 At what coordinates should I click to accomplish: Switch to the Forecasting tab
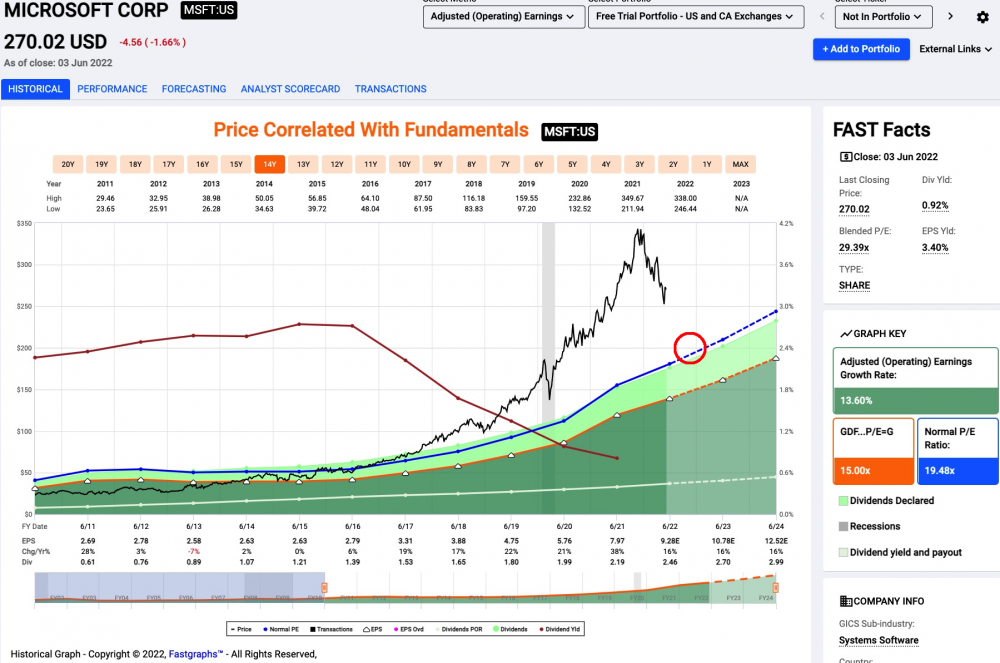[x=194, y=89]
